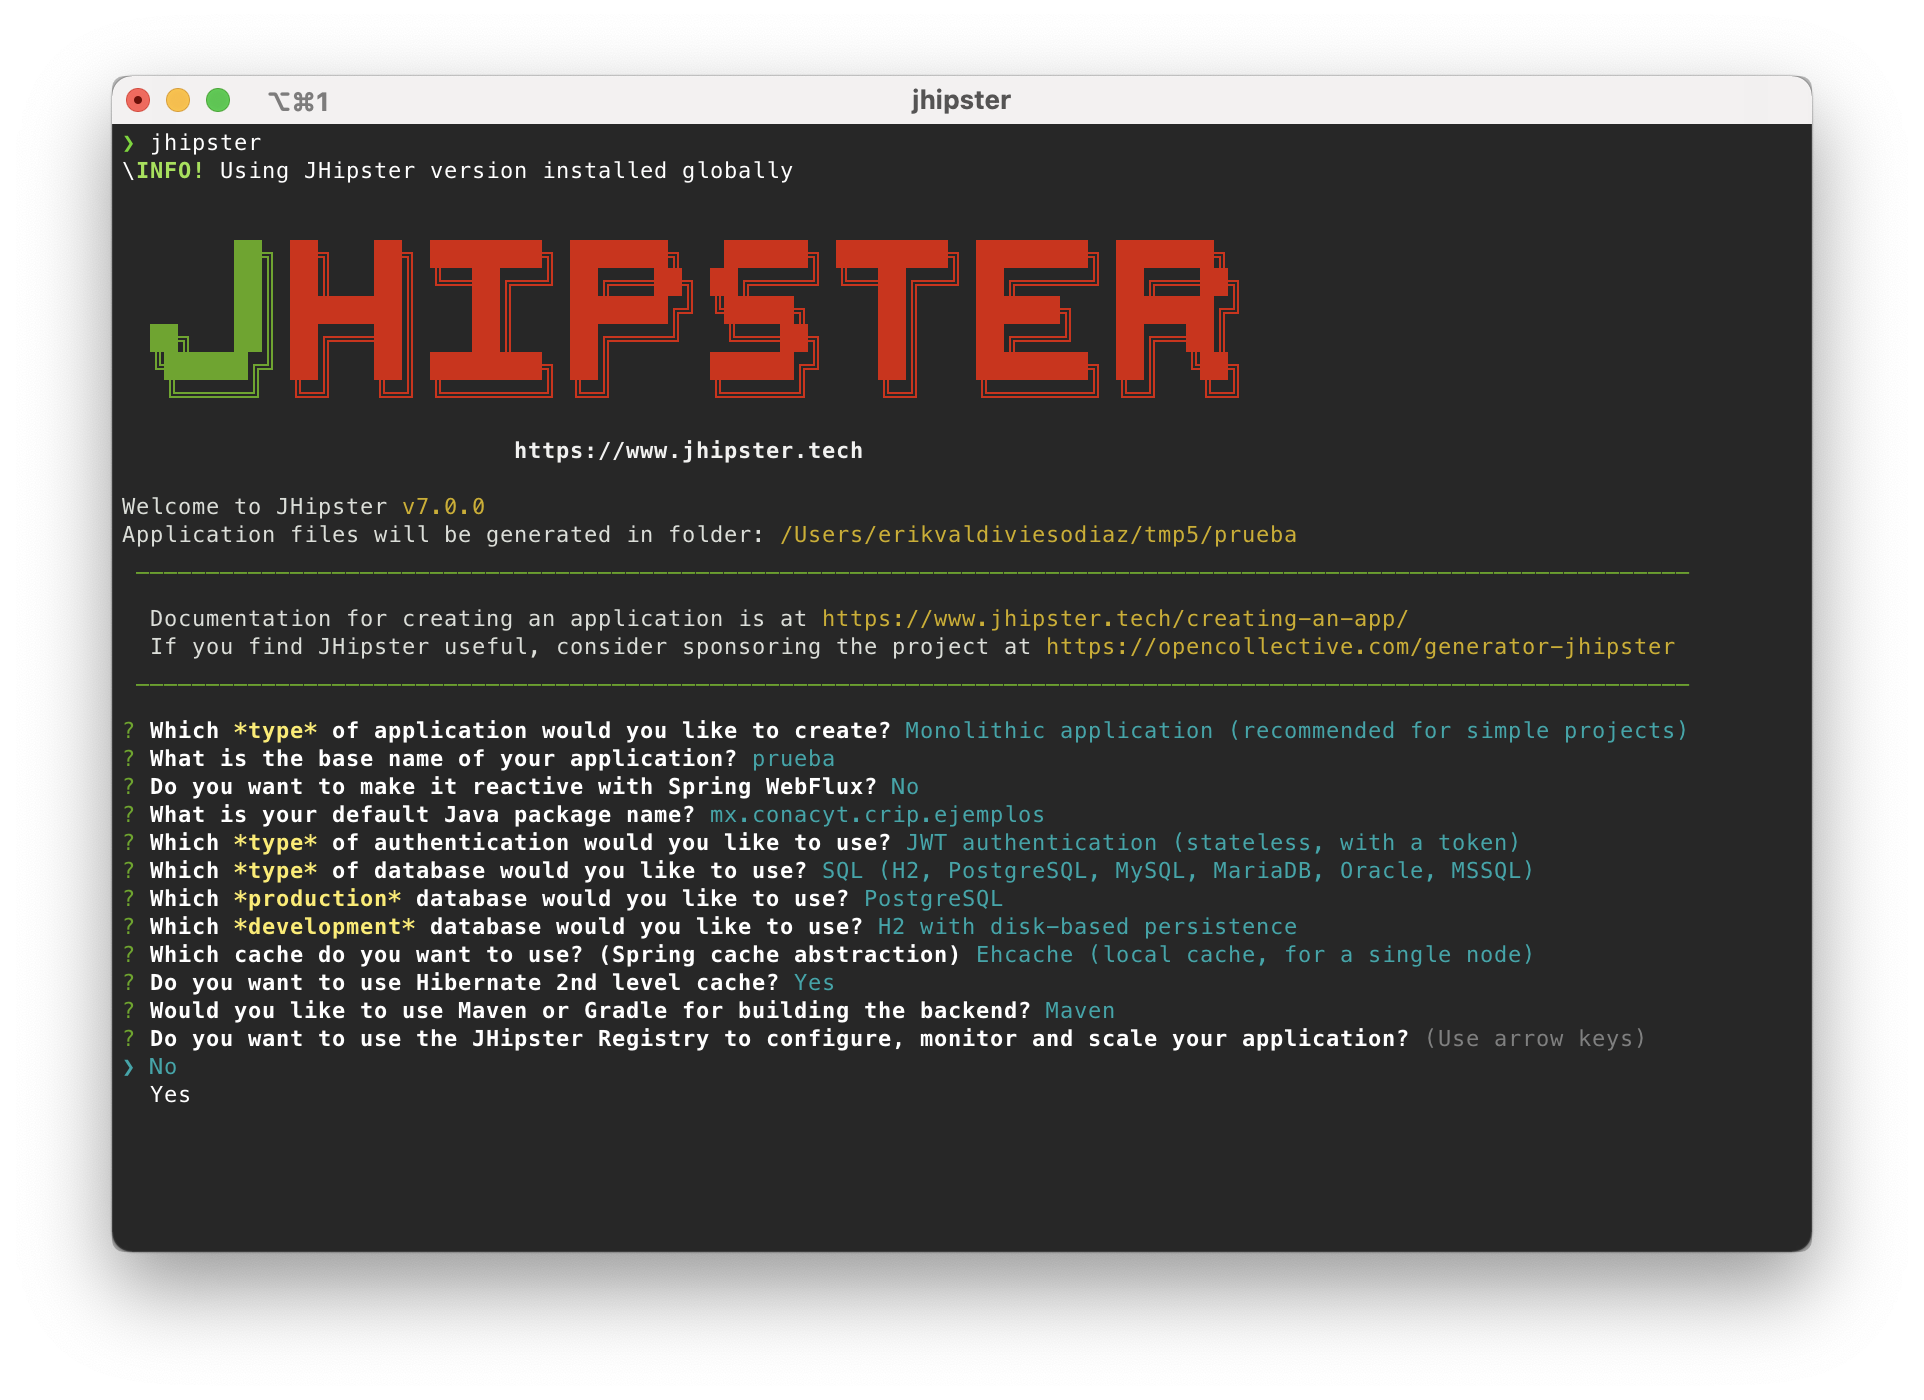The height and width of the screenshot is (1400, 1924).
Task: Click the version text v7.0.0
Action: coord(443,507)
